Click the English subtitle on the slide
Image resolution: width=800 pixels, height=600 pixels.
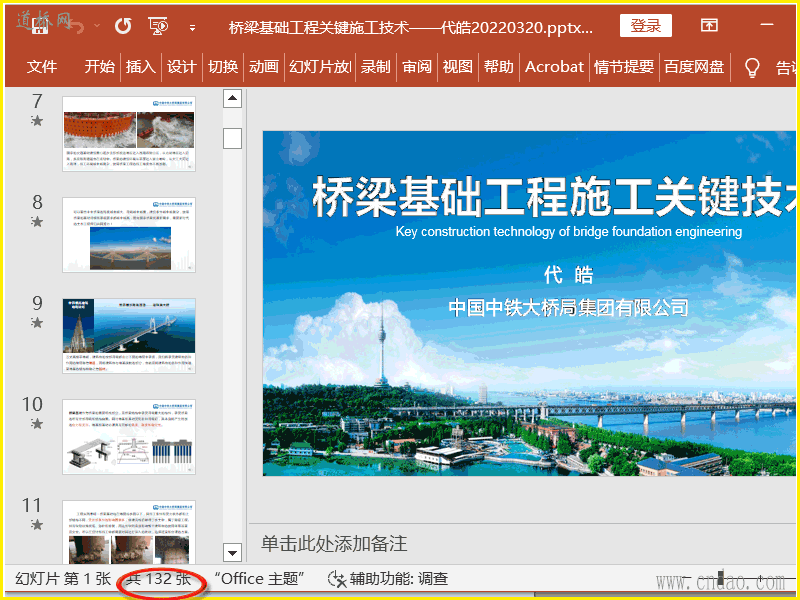569,232
